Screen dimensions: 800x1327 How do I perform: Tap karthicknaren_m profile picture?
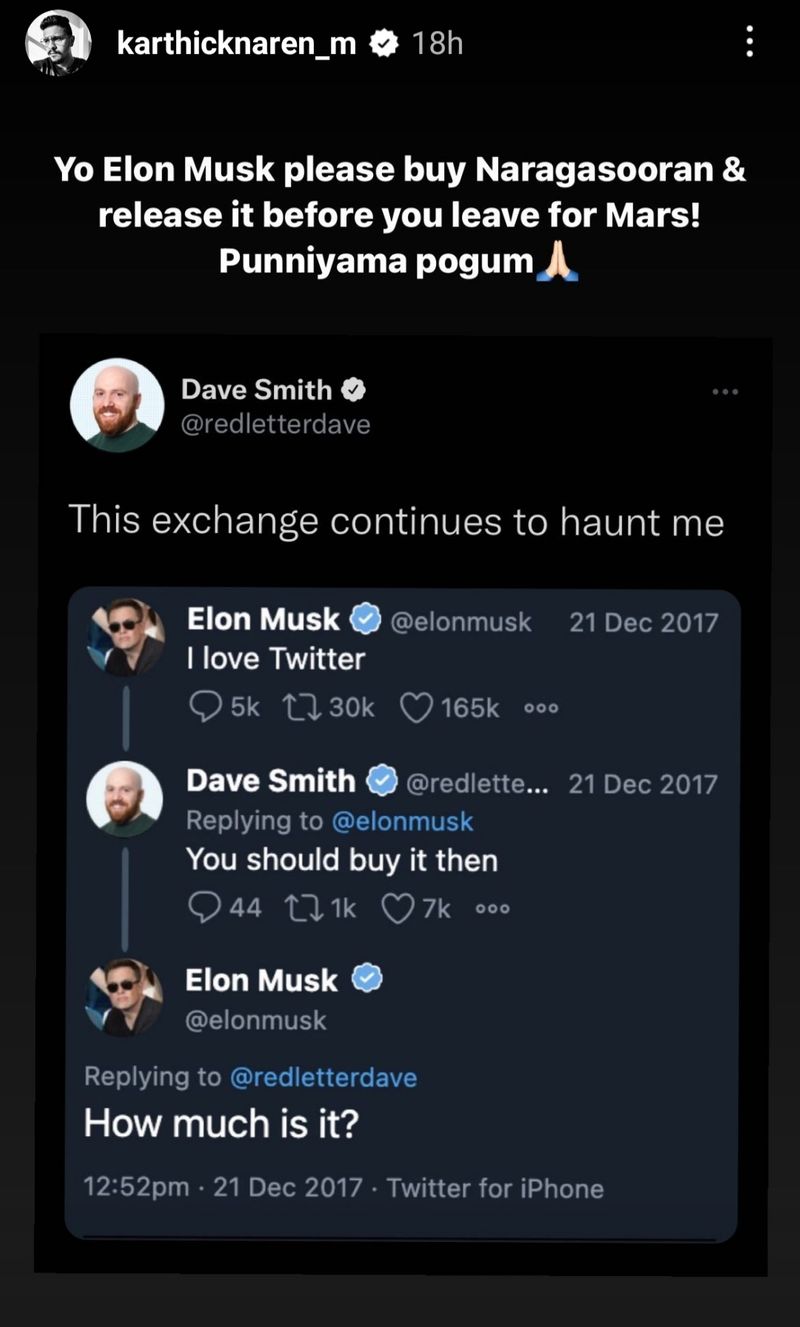pos(58,43)
